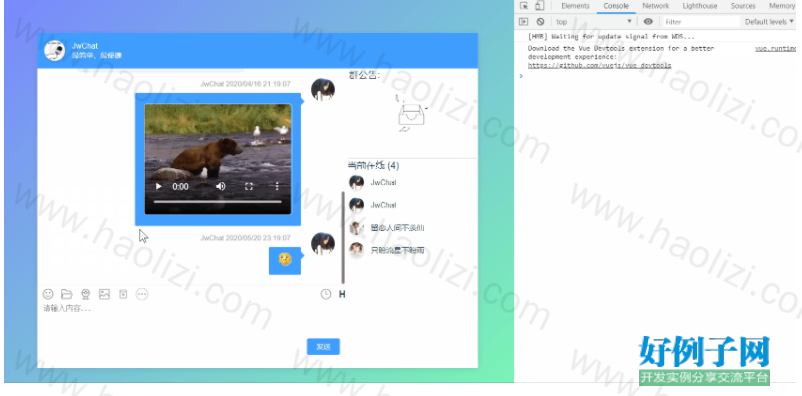The image size is (802, 396).
Task: Select the fourth online member in list
Action: [x=387, y=250]
